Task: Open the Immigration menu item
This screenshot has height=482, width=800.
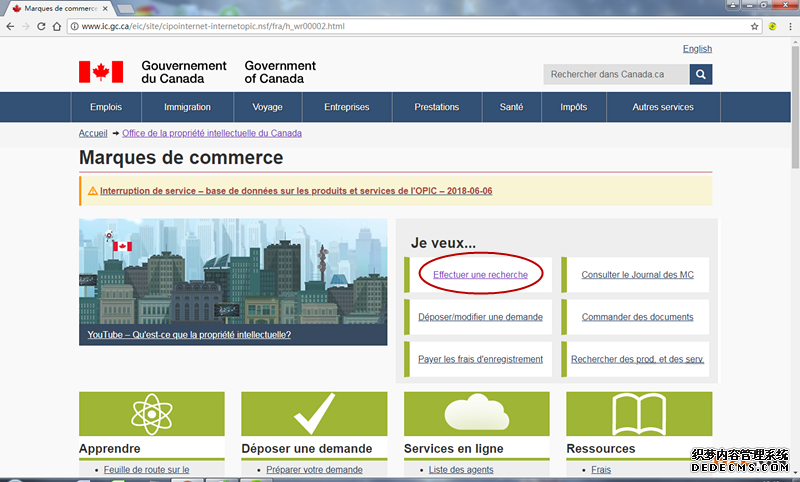Action: [187, 107]
